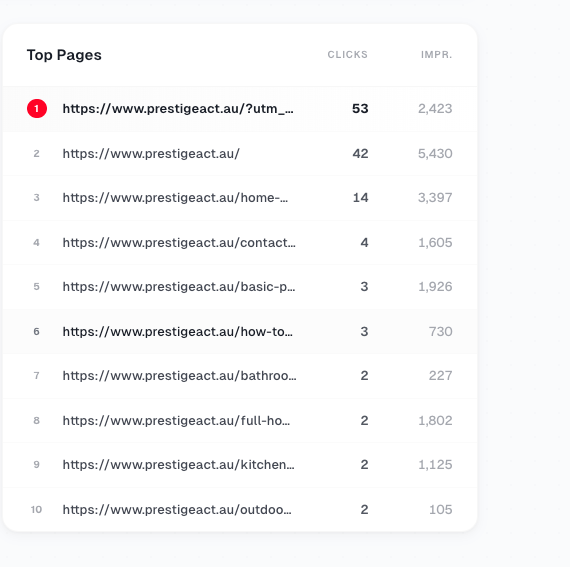This screenshot has width=570, height=567.
Task: Click the CLICKS column header
Action: pyautogui.click(x=348, y=55)
